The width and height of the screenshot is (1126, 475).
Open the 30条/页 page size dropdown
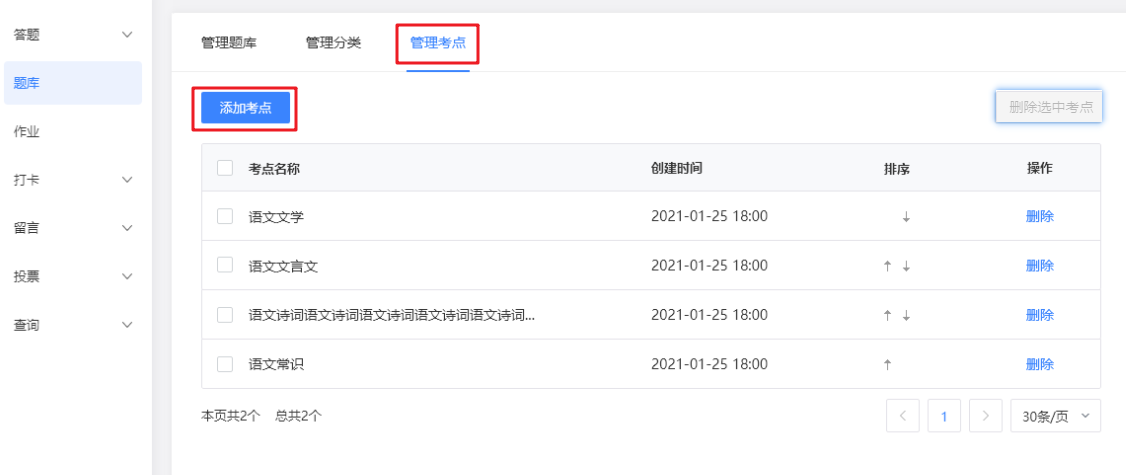pyautogui.click(x=1056, y=416)
